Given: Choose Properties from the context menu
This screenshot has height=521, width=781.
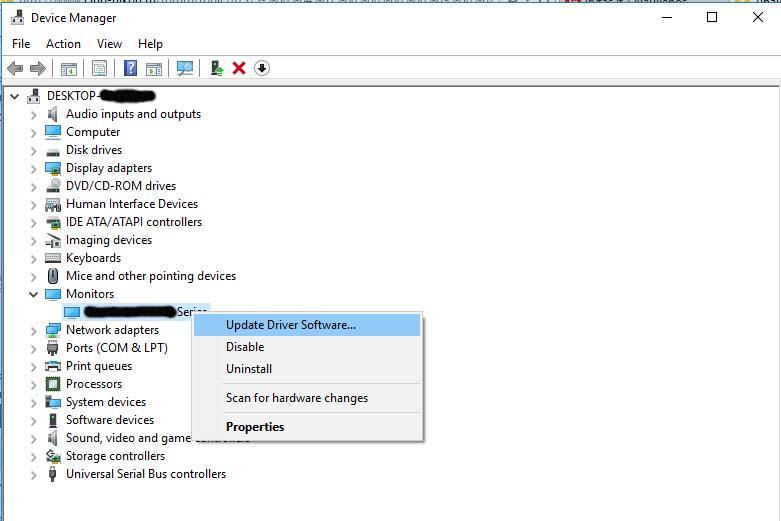Looking at the screenshot, I should click(x=307, y=427).
